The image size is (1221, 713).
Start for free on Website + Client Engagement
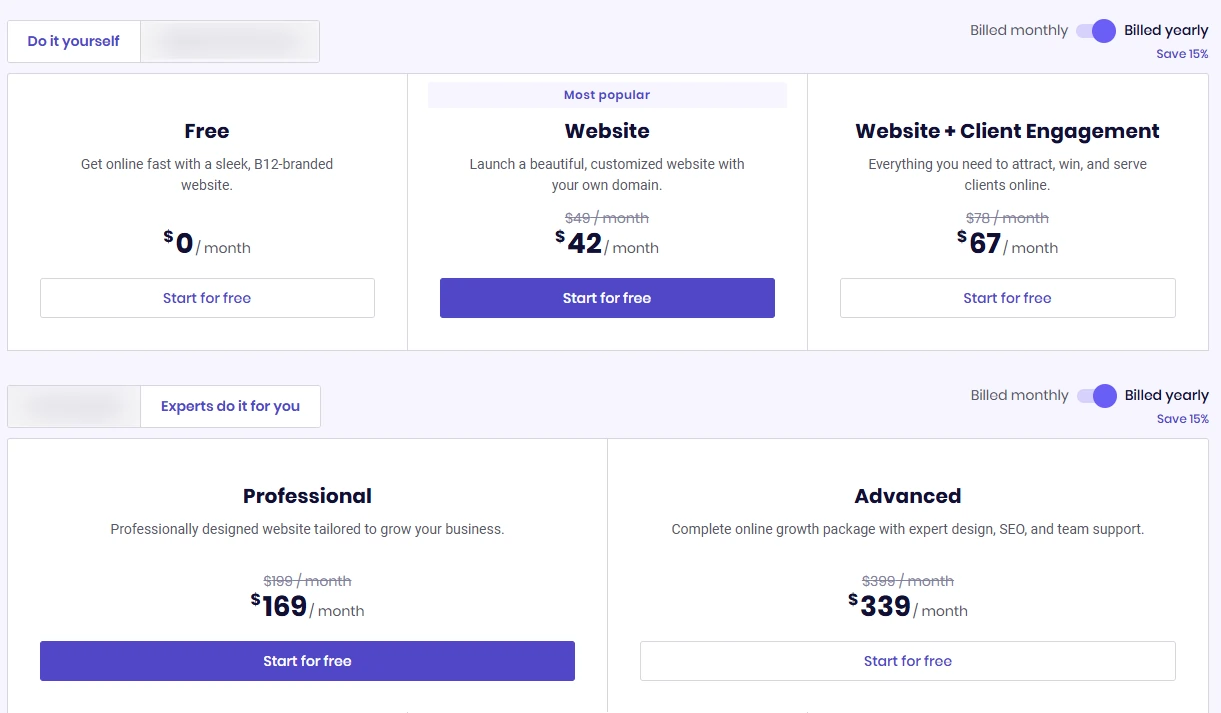click(x=1007, y=298)
